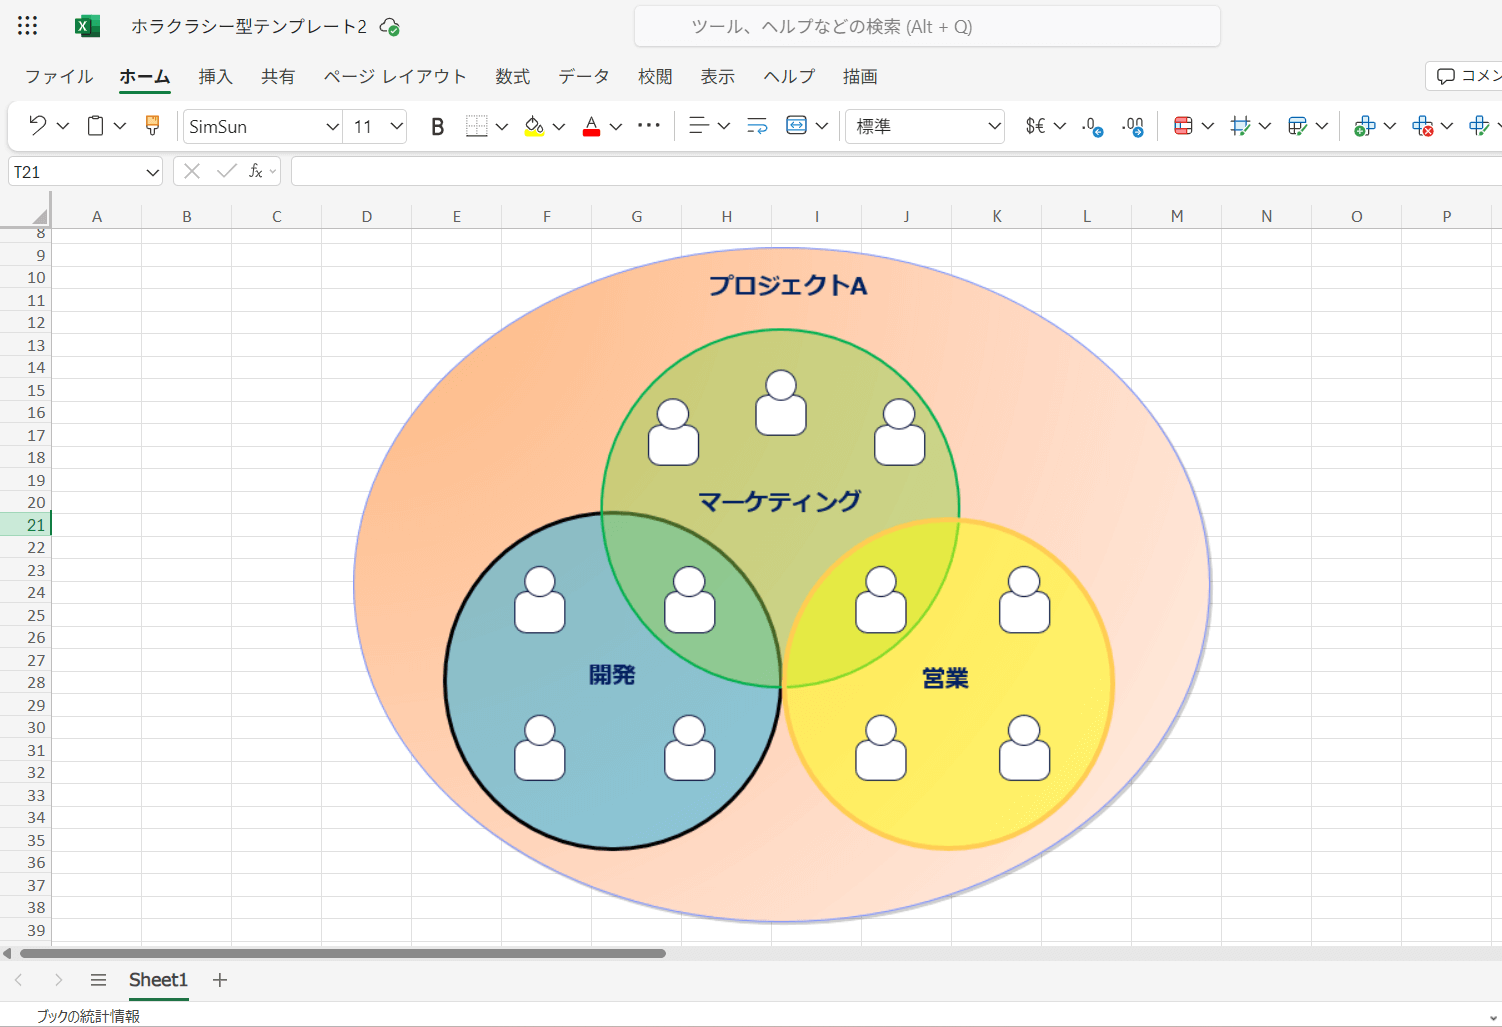1502x1027 pixels.
Task: Expand the borders dropdown arrow
Action: [x=502, y=127]
